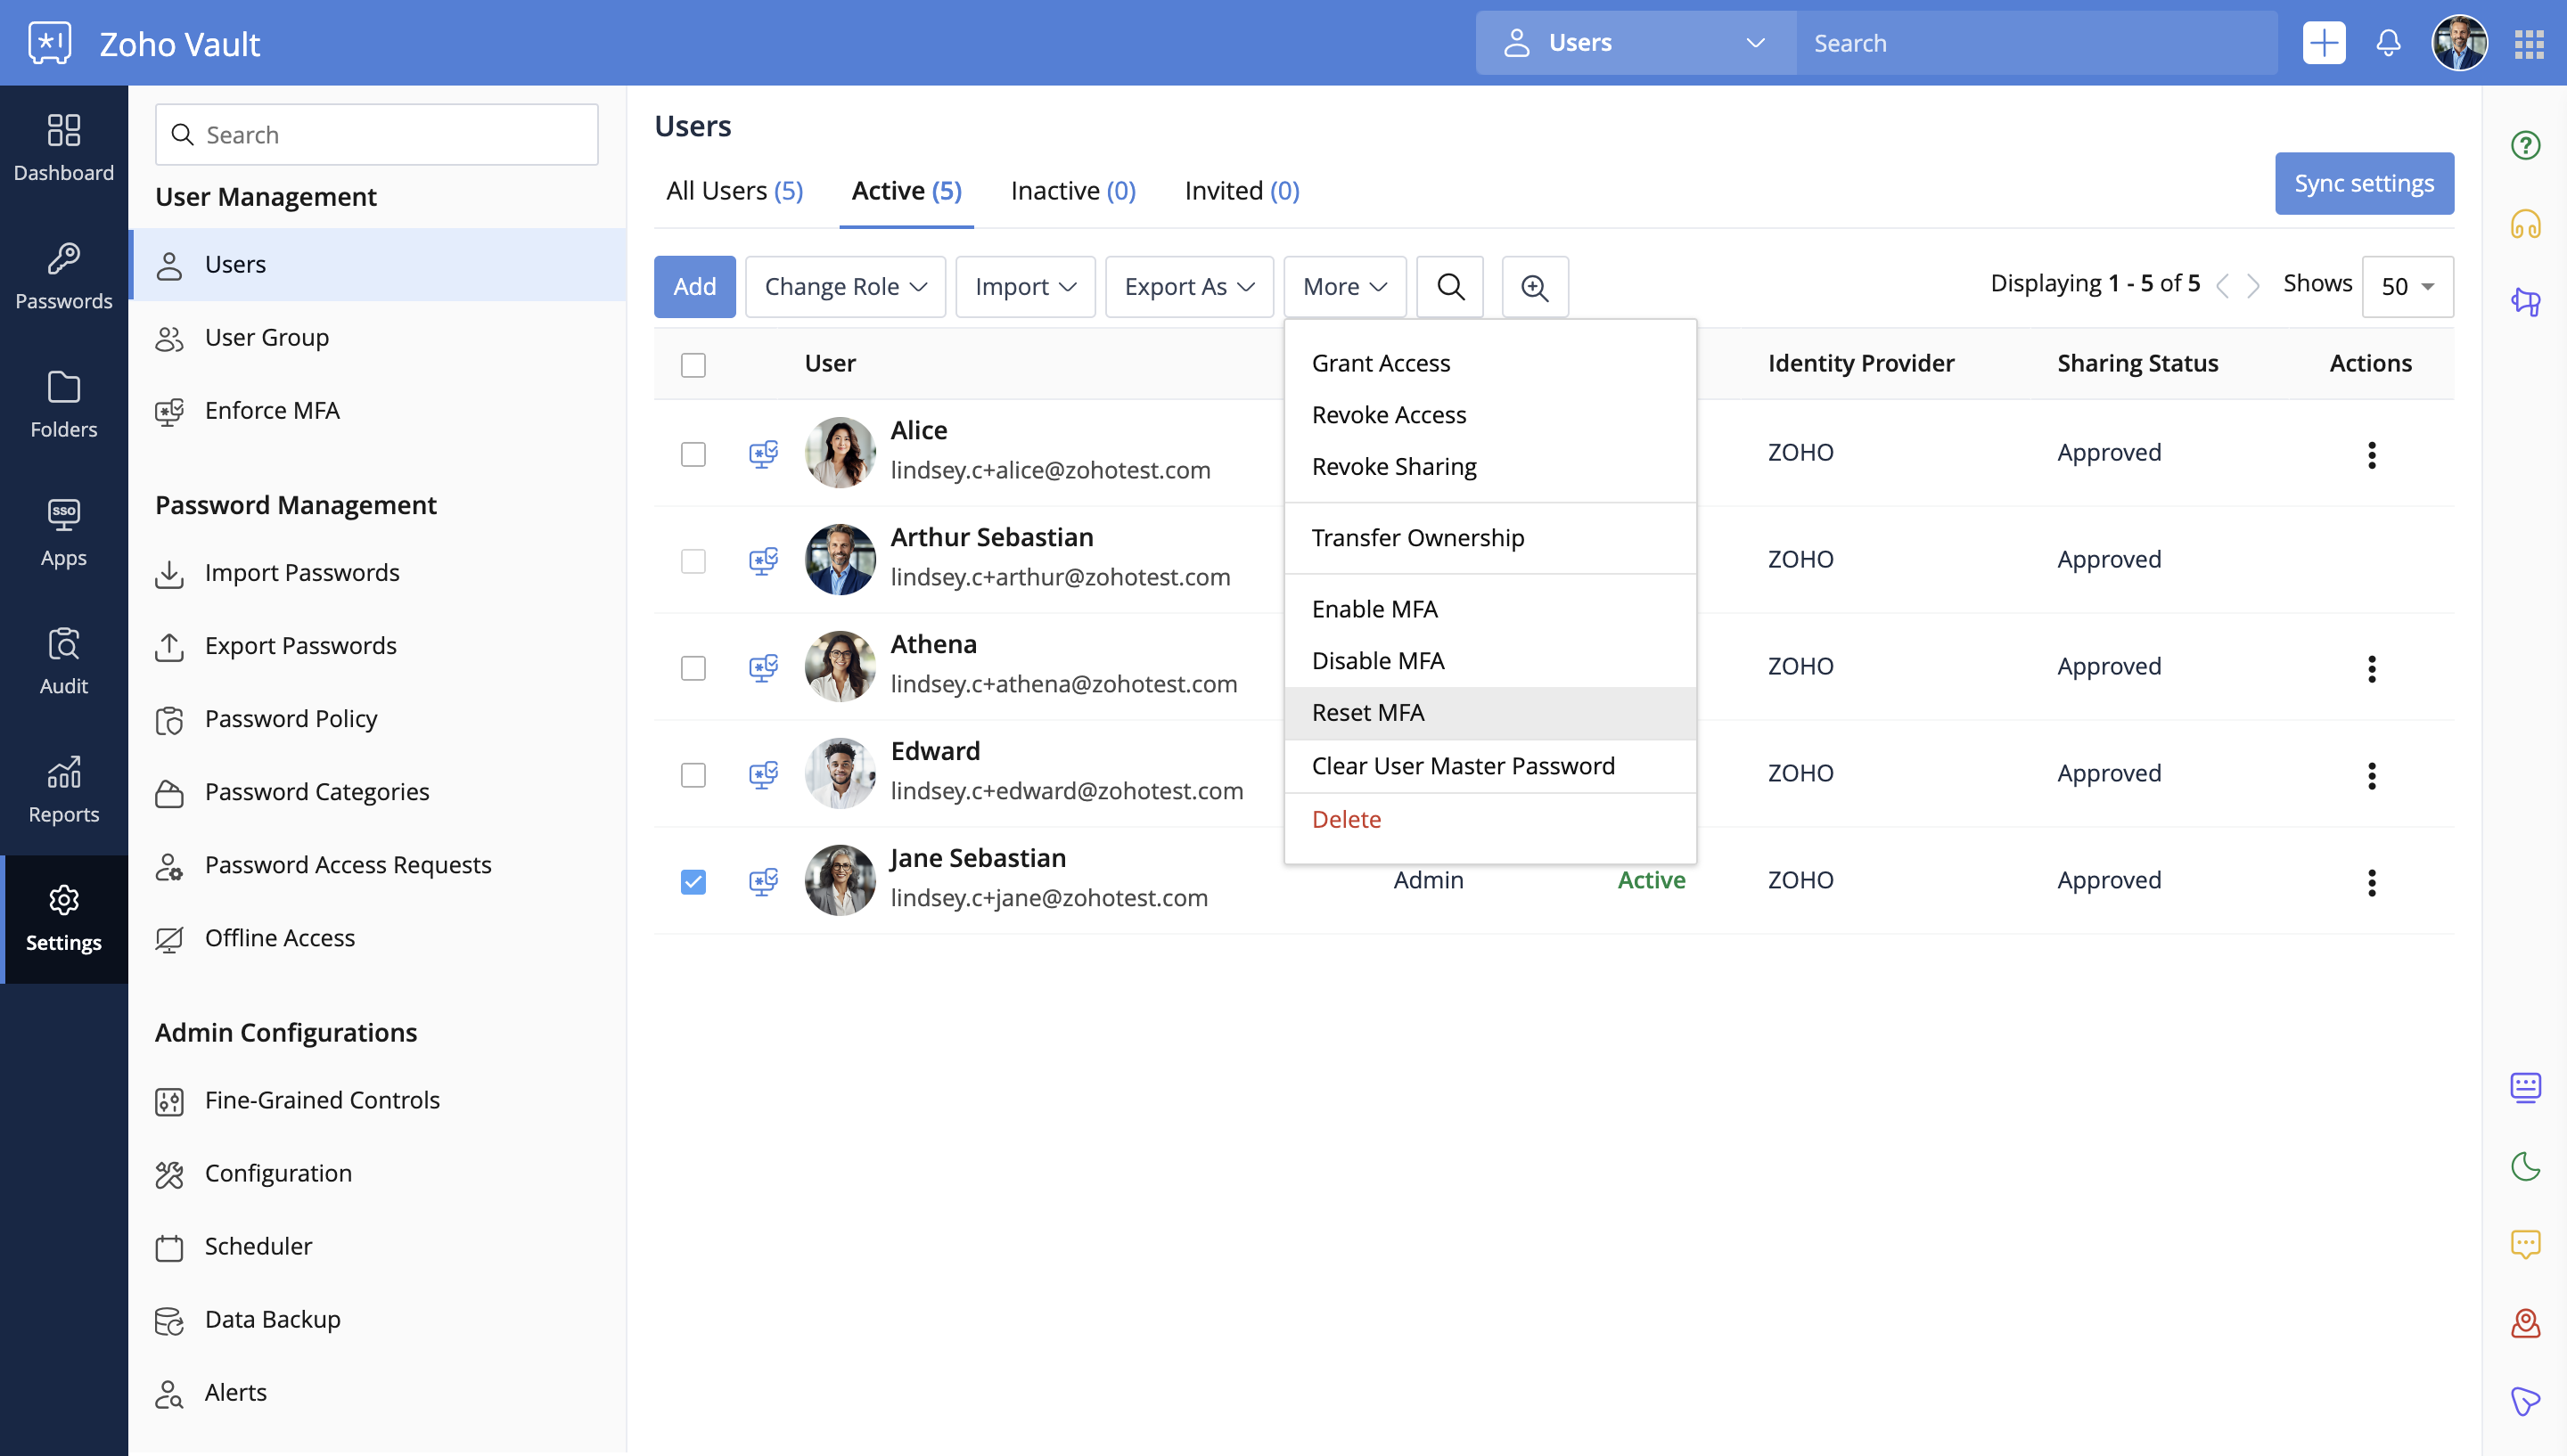Select the checkbox for Arthur Sebastian
Image resolution: width=2567 pixels, height=1456 pixels.
(693, 561)
